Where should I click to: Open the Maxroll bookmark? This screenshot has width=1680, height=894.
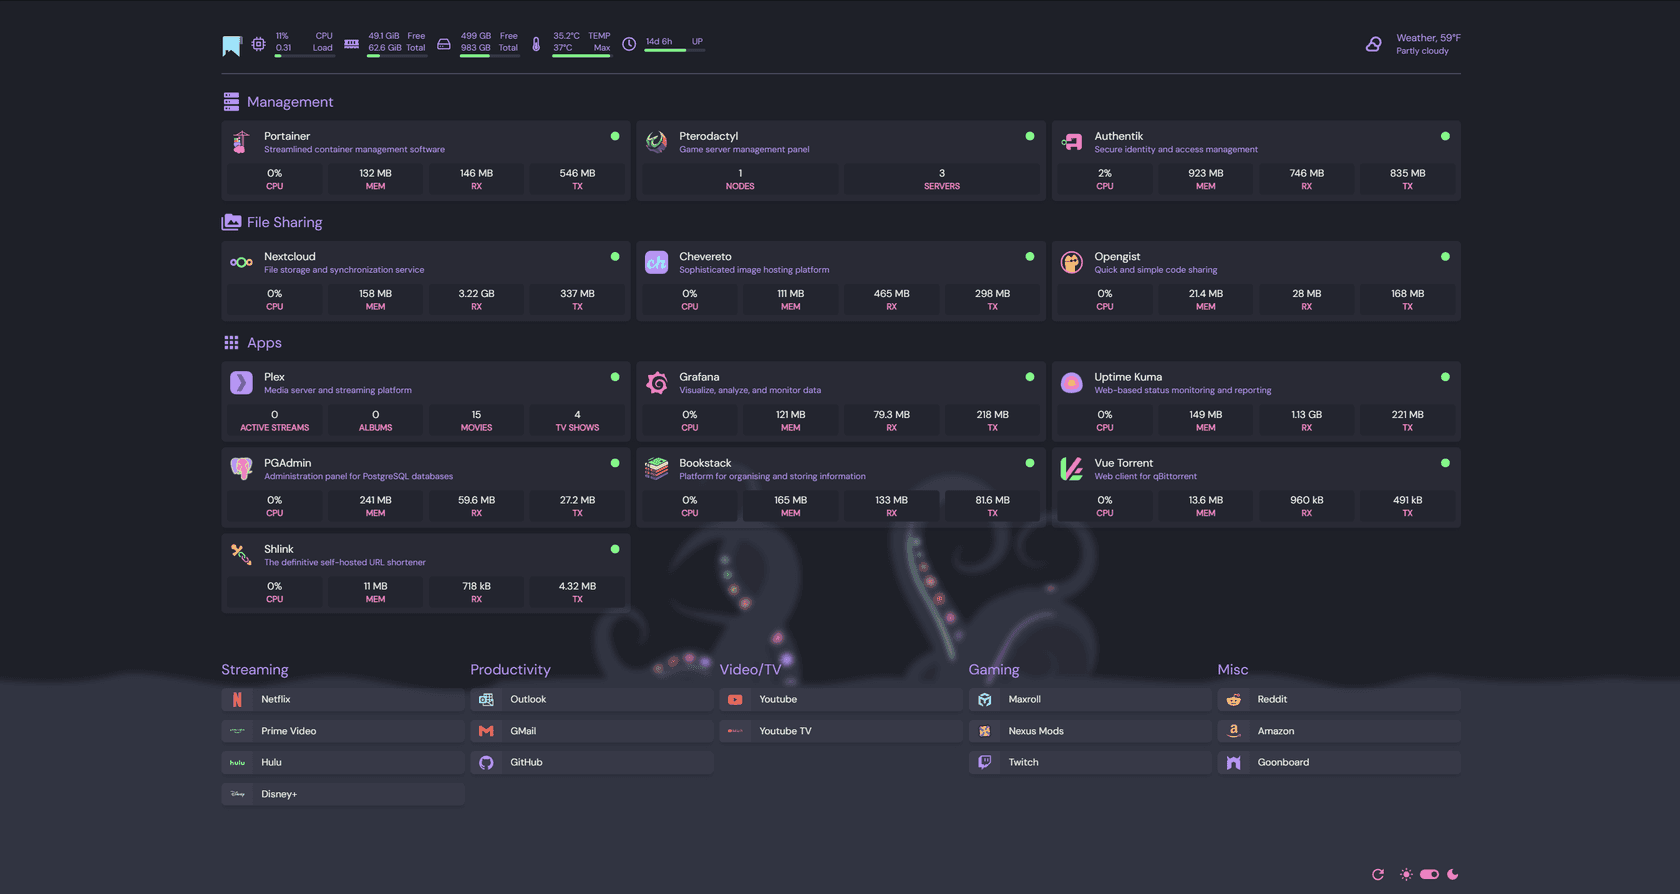1090,700
